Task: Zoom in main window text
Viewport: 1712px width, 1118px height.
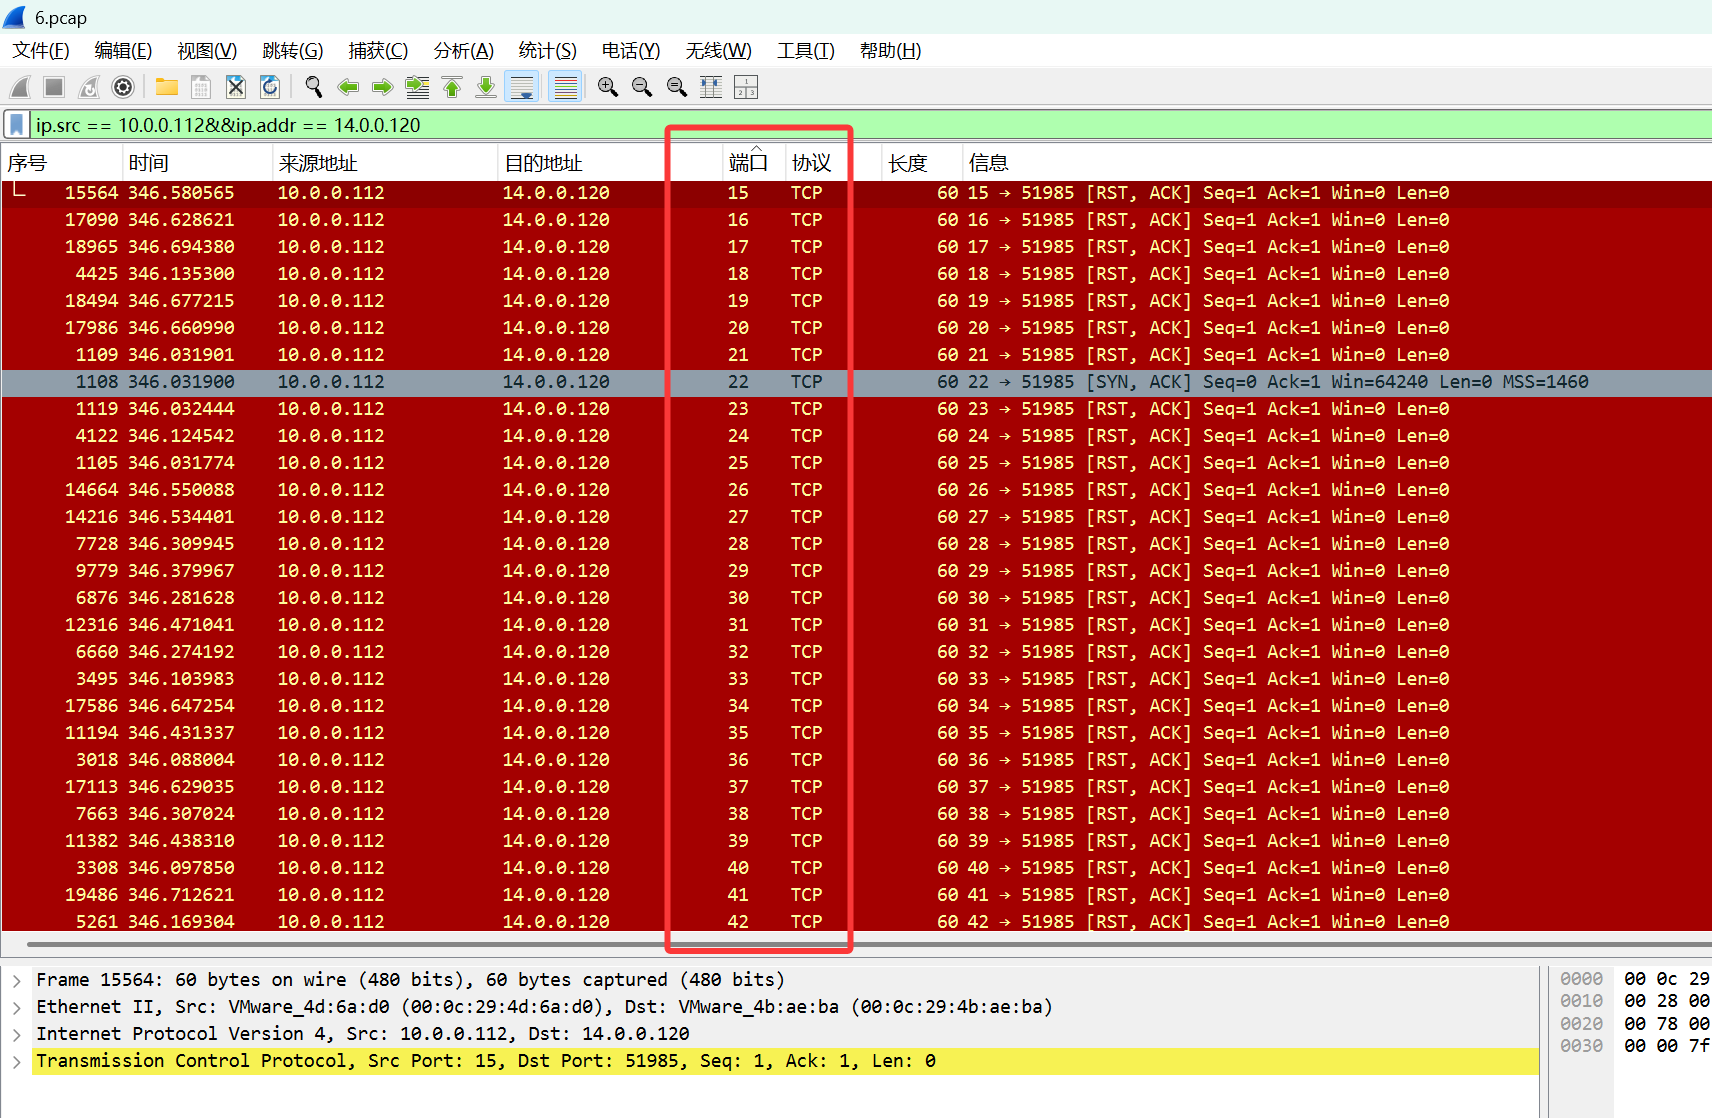Action: (x=607, y=87)
